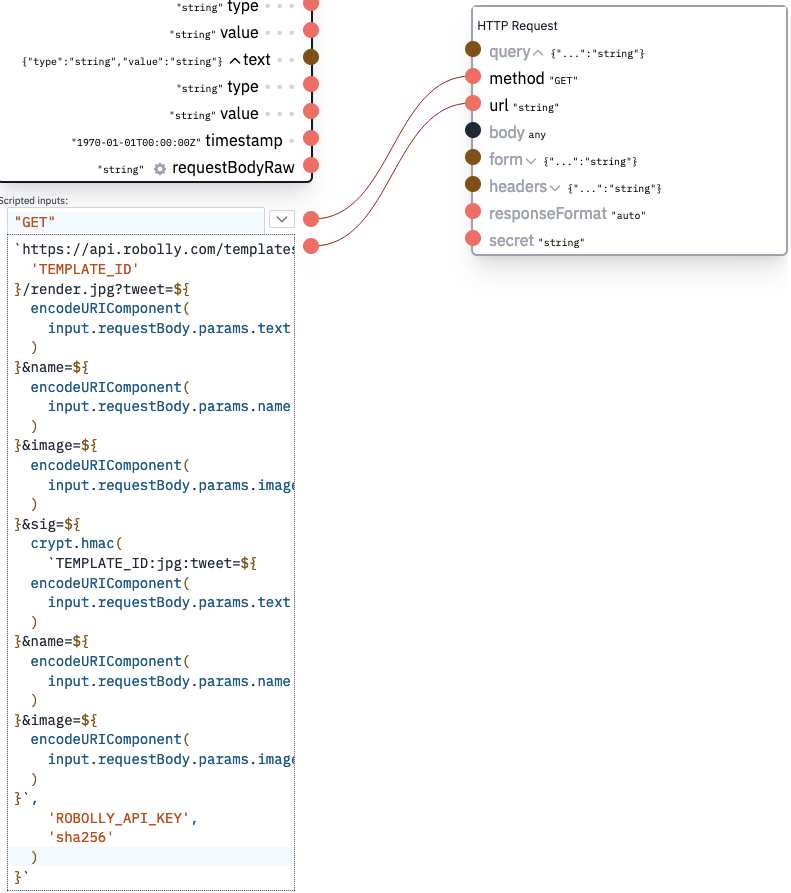The height and width of the screenshot is (893, 791).
Task: Click the body label on HTTP Request node
Action: coord(507,132)
